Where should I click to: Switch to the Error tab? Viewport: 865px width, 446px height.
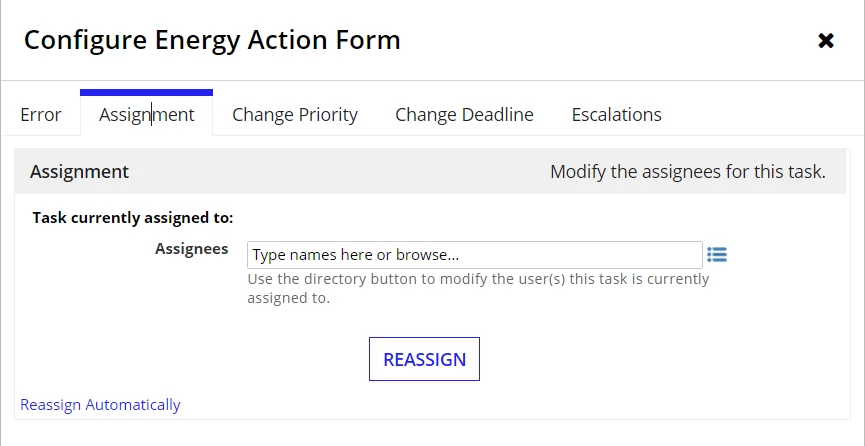[x=41, y=114]
